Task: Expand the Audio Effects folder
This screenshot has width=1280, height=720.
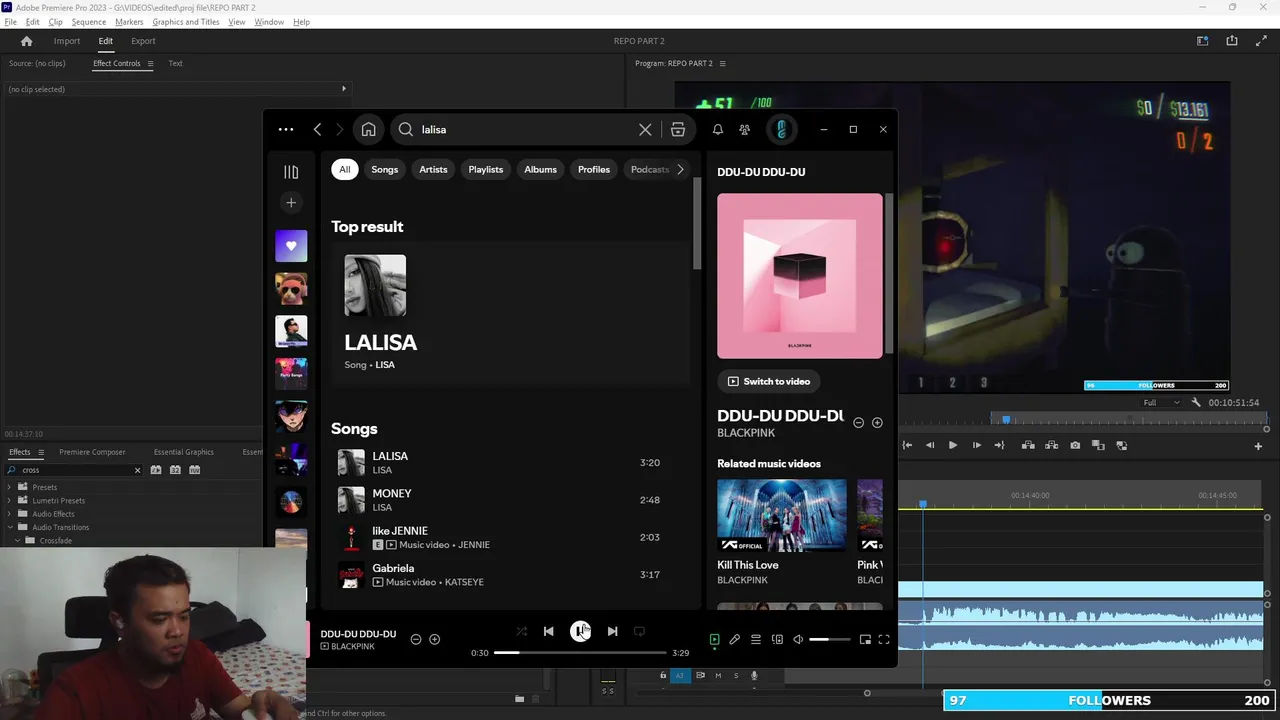Action: (x=10, y=514)
